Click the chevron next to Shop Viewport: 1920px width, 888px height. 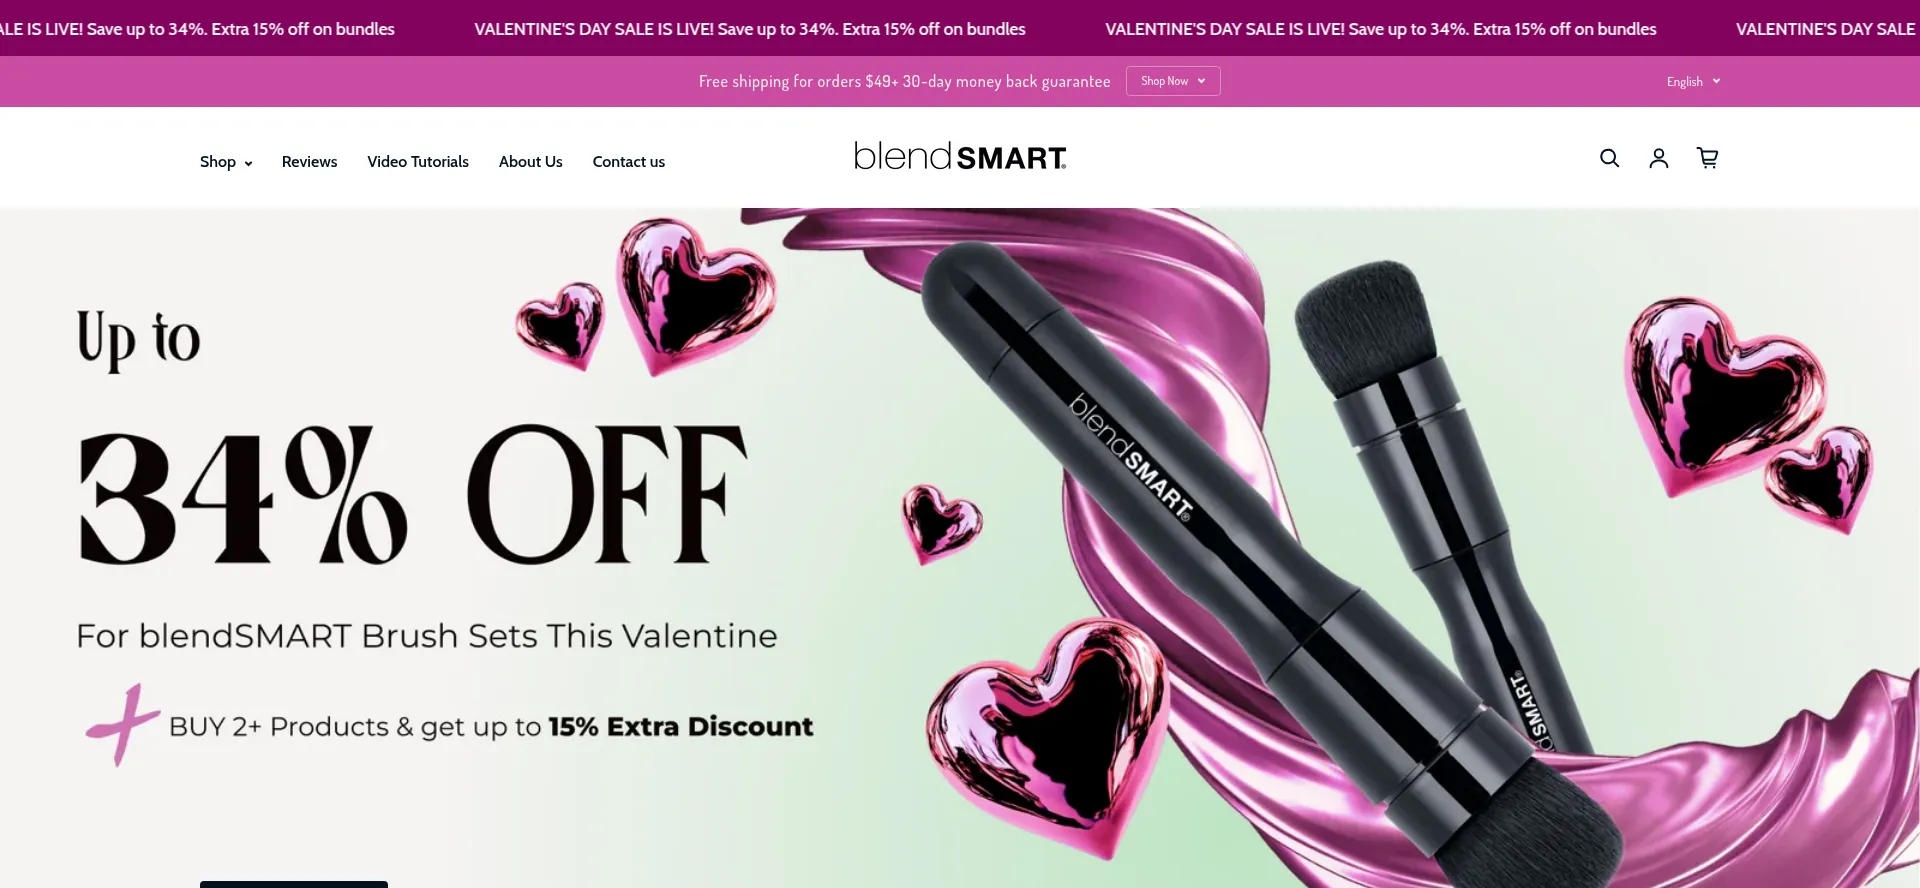point(248,163)
